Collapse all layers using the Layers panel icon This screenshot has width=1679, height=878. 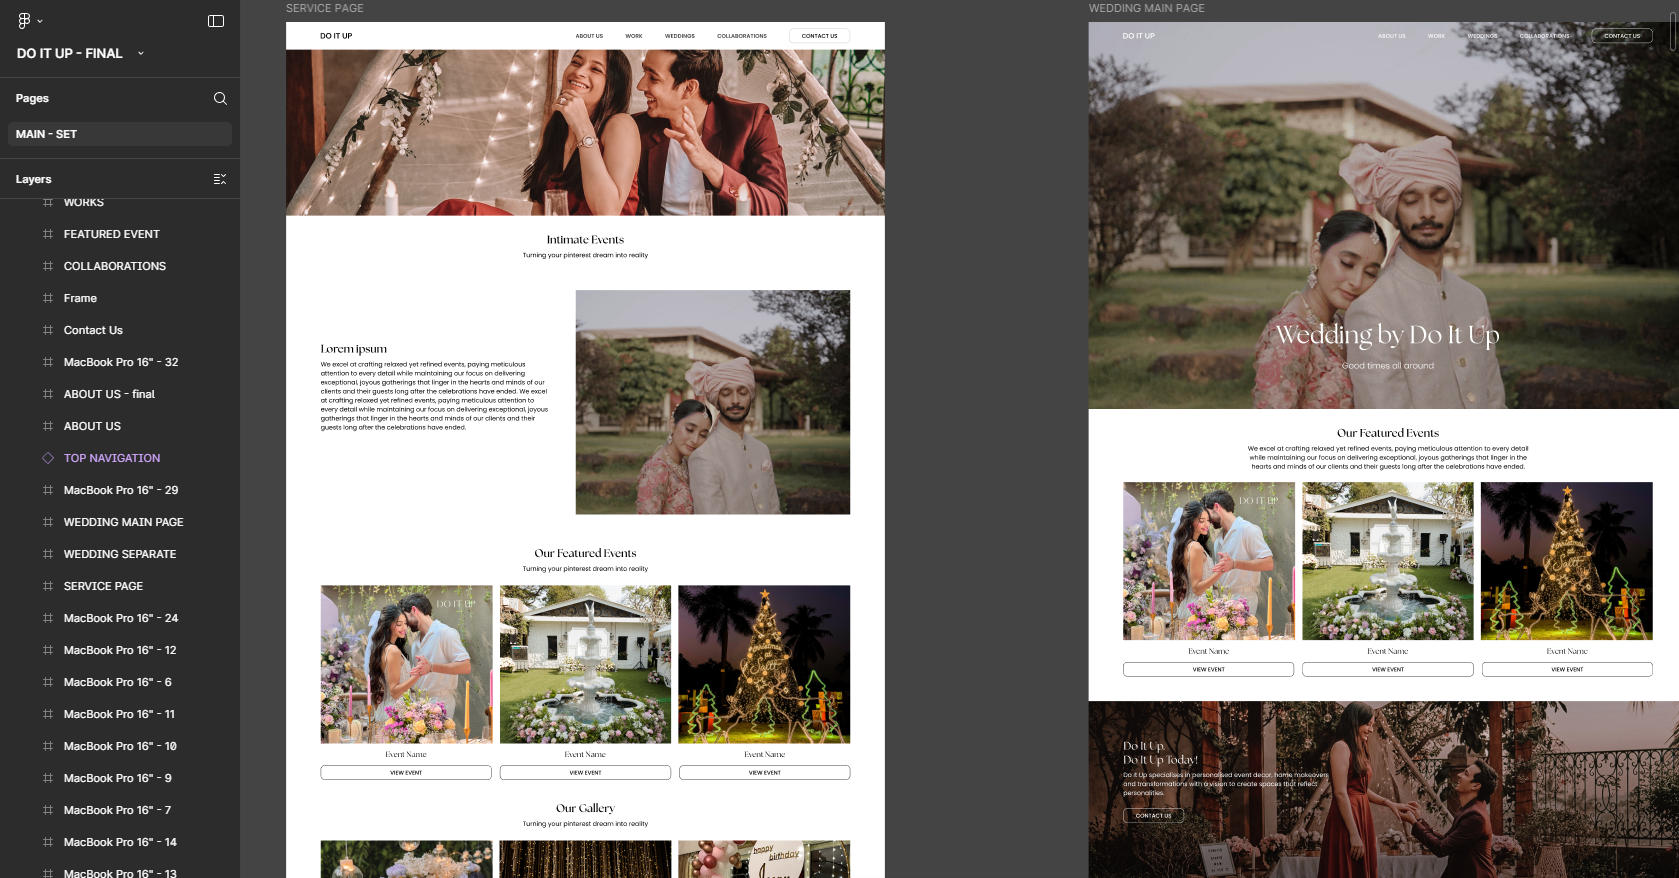[x=220, y=179]
